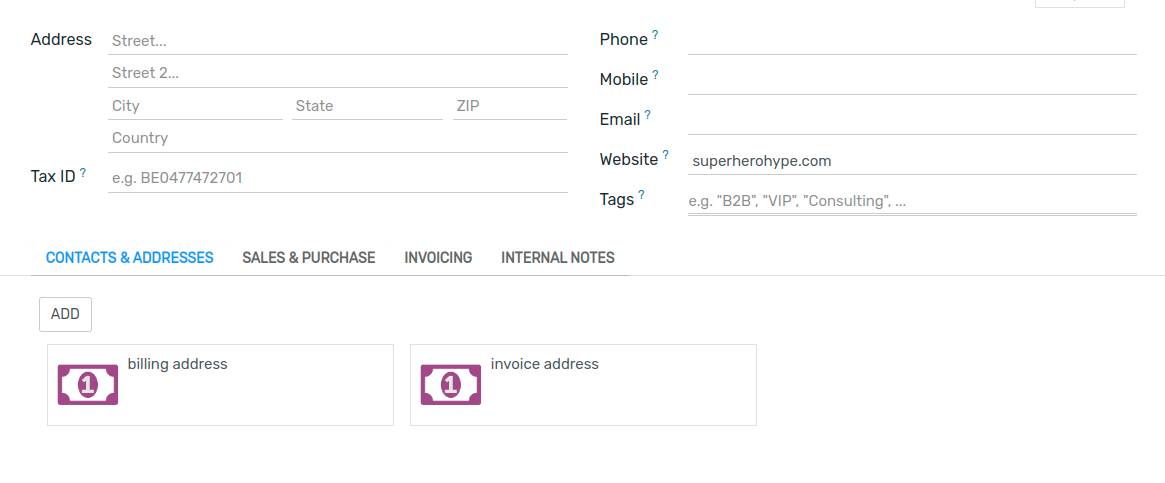Click the Tags help question mark
This screenshot has height=483, width=1165.
click(x=641, y=195)
